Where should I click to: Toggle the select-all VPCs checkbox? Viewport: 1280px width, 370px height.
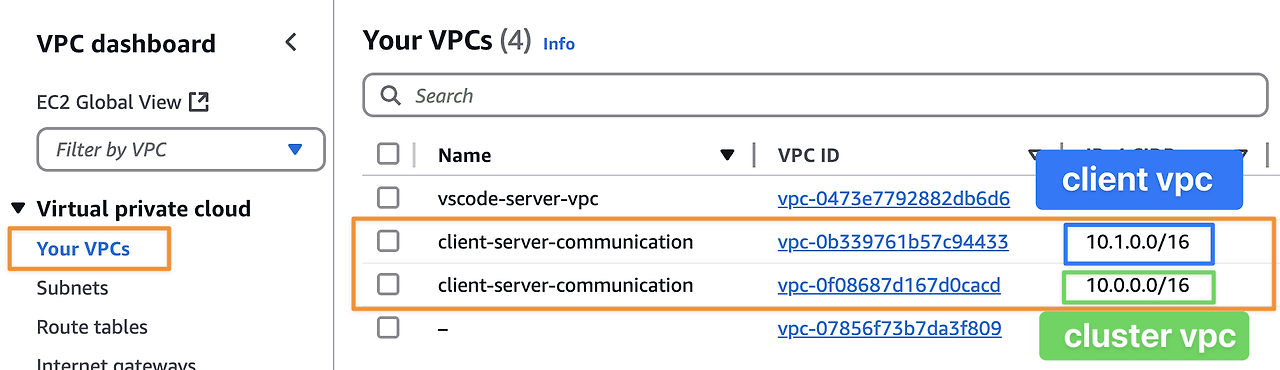coord(388,154)
